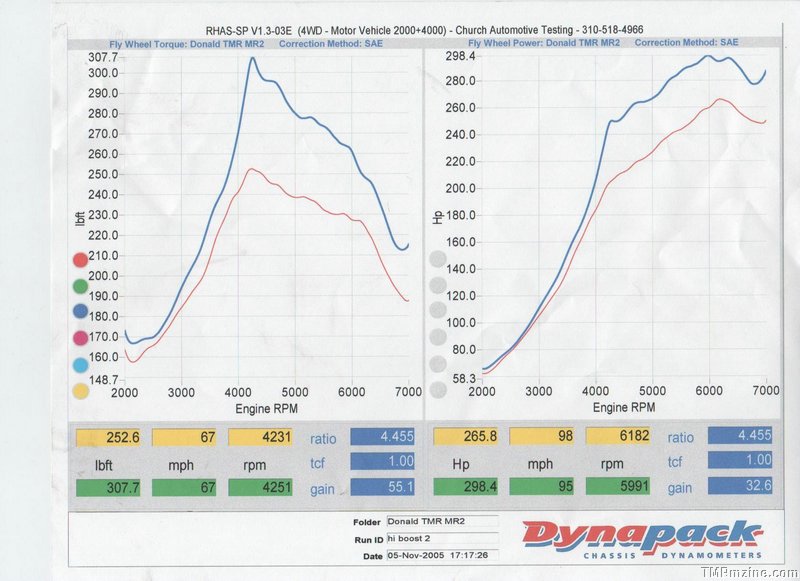Click the yellow 67 mph value box

coord(184,437)
